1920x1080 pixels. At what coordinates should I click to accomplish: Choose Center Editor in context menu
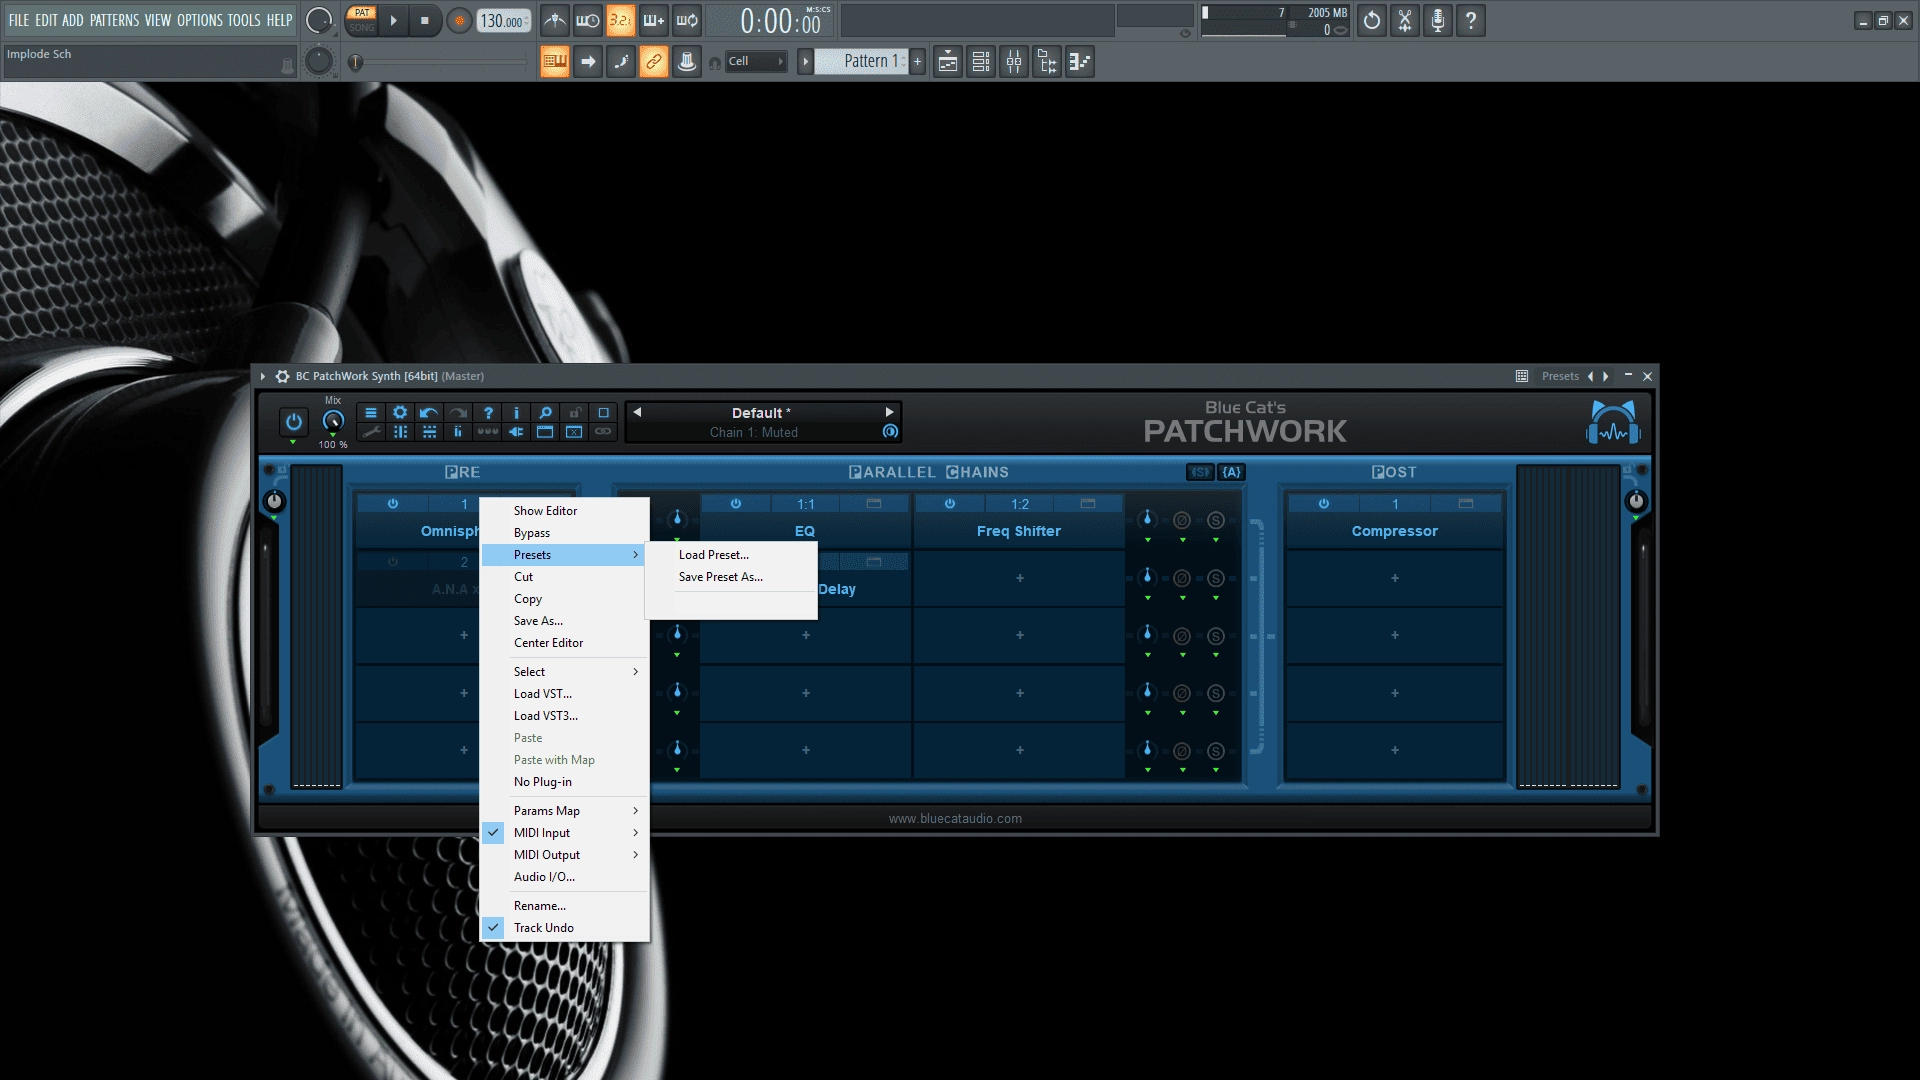(565, 643)
